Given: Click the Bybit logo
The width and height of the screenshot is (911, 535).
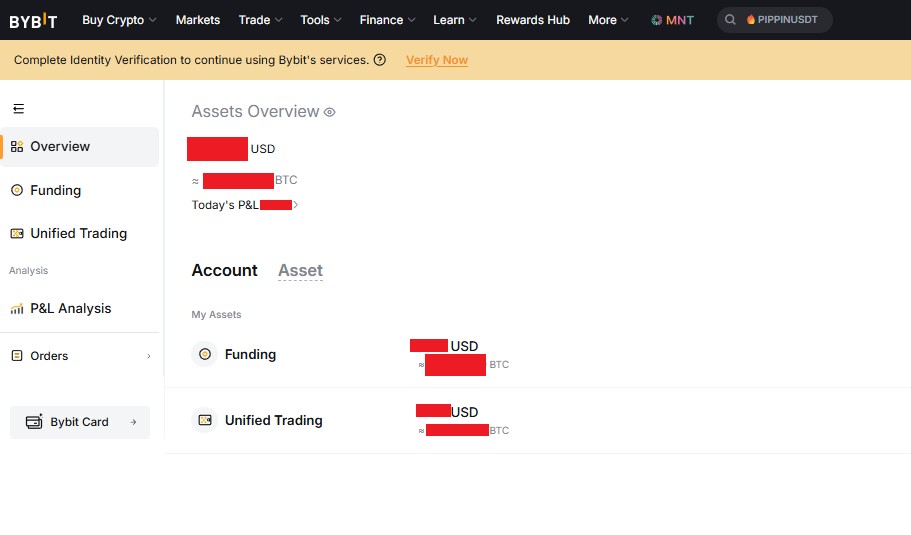Looking at the screenshot, I should [33, 21].
